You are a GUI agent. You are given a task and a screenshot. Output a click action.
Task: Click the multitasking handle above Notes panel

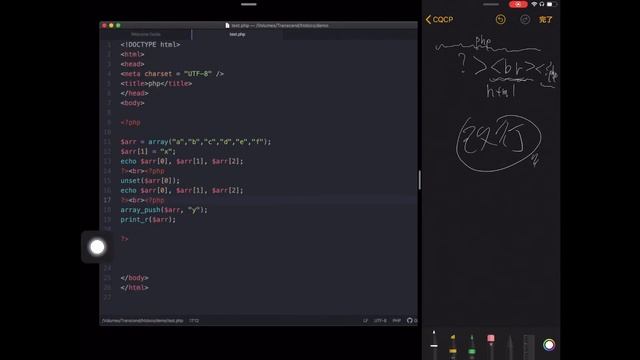click(x=491, y=4)
